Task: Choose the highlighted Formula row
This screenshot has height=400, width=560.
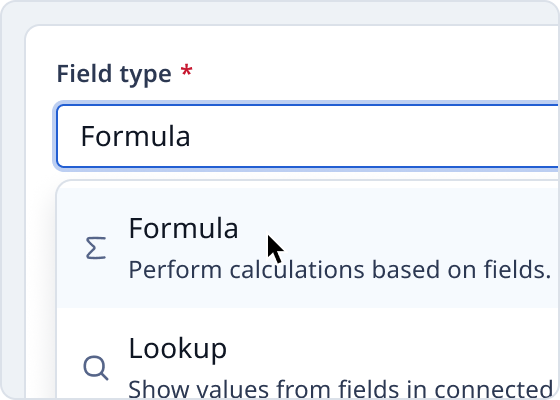Action: [308, 248]
